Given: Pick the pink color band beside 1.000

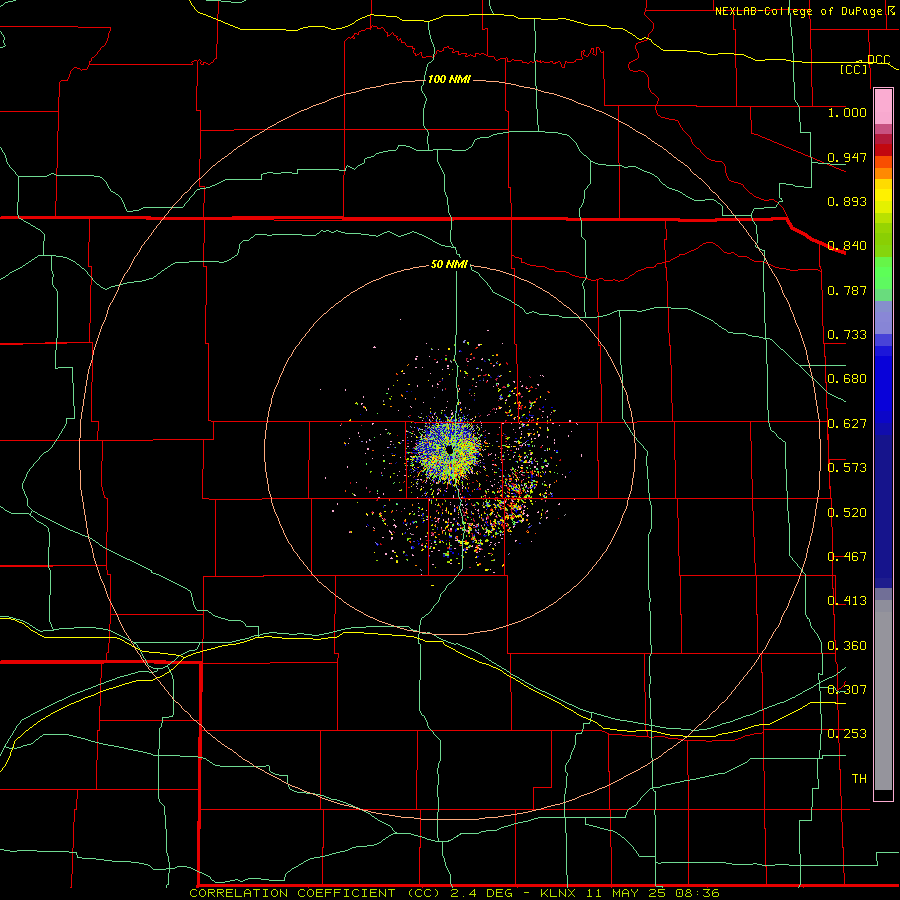Looking at the screenshot, I should pyautogui.click(x=883, y=107).
